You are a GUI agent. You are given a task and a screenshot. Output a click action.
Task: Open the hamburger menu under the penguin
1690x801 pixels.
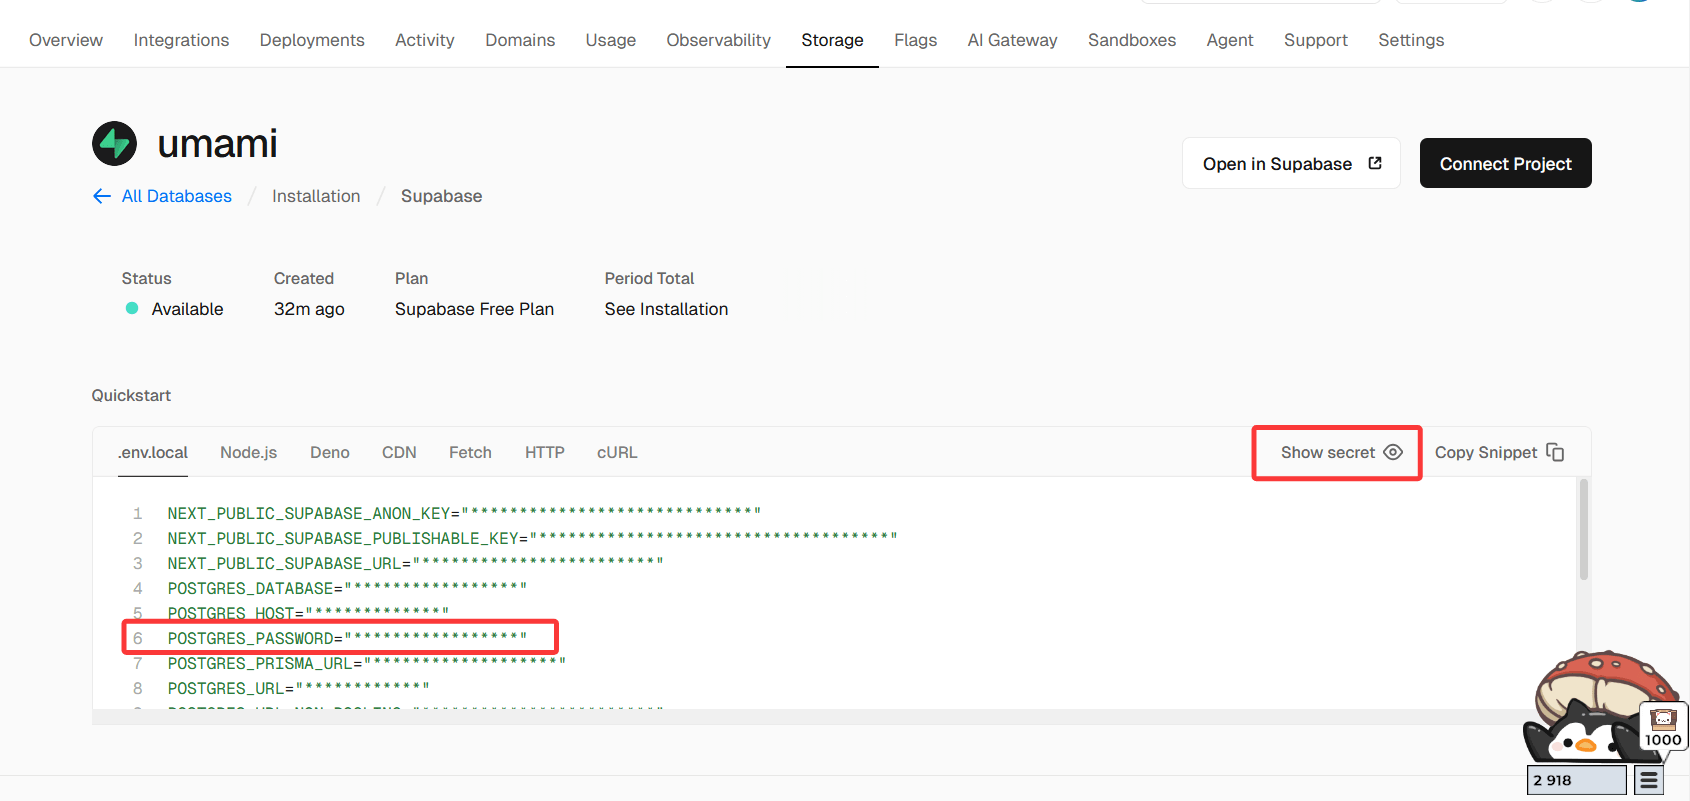coord(1649,780)
